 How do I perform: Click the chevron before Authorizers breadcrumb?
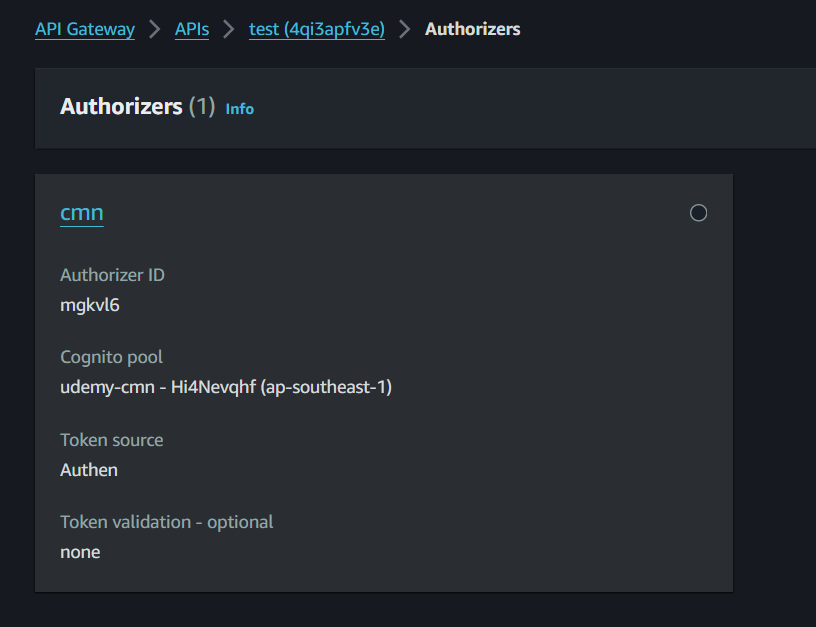(x=405, y=29)
